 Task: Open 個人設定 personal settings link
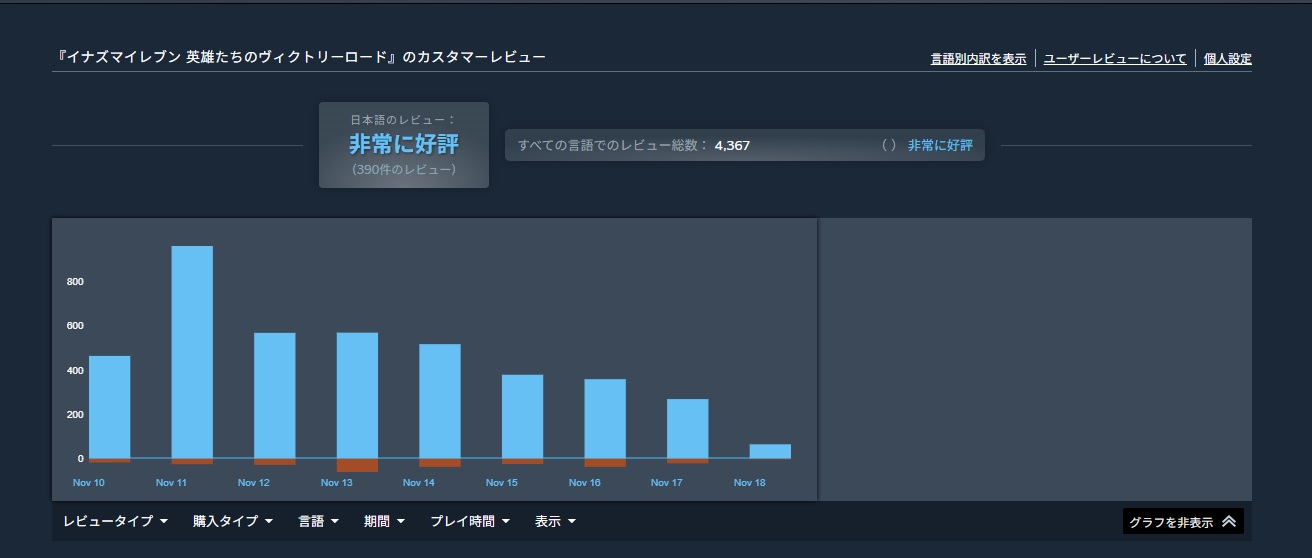click(x=1227, y=59)
